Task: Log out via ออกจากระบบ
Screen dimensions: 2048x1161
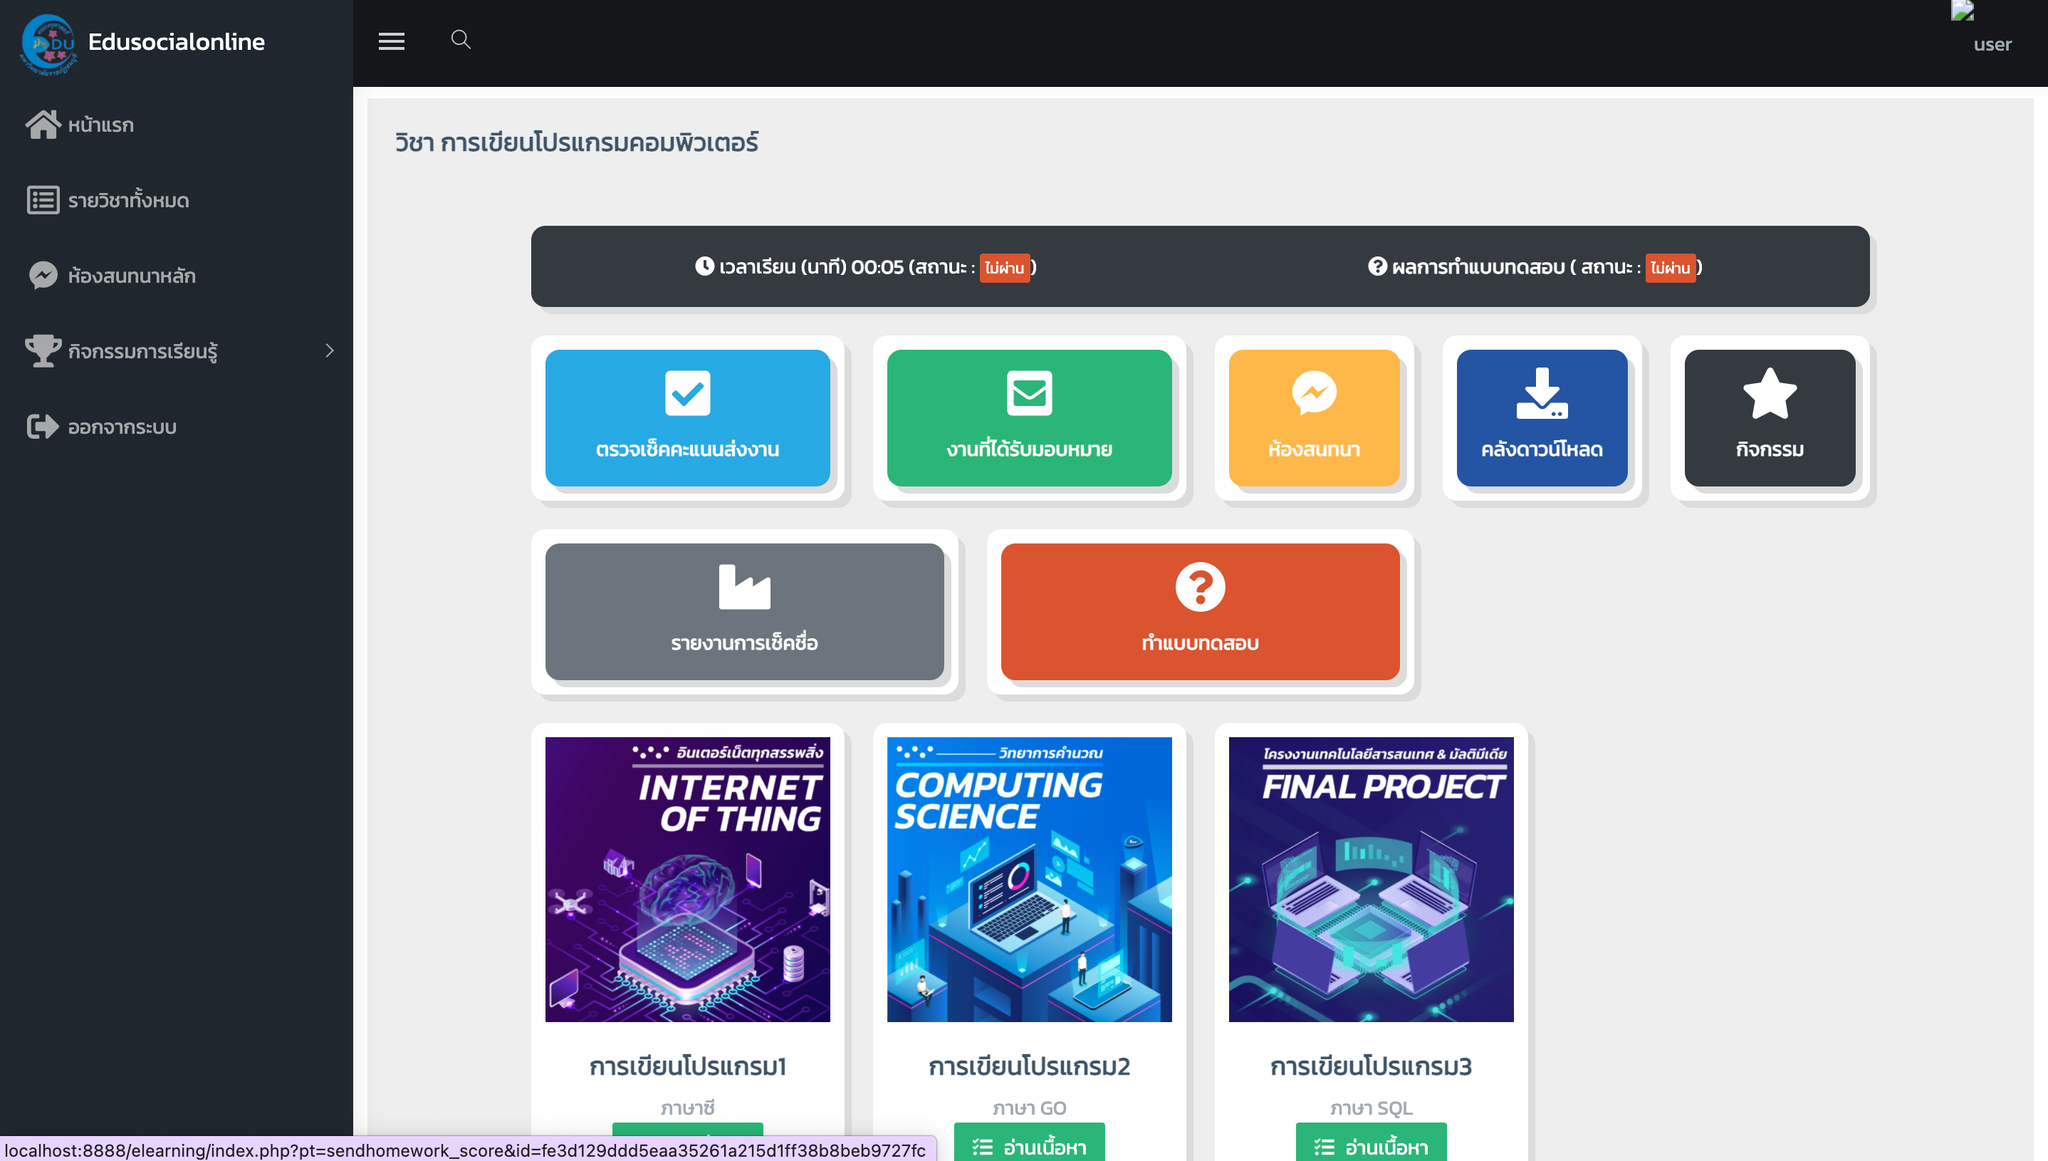Action: [x=101, y=427]
